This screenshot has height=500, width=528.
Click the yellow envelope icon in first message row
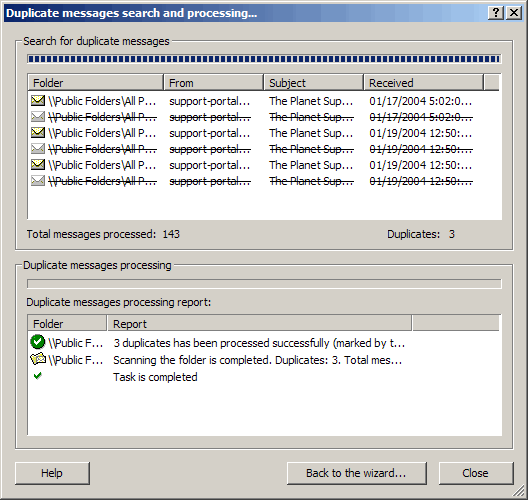coord(38,100)
